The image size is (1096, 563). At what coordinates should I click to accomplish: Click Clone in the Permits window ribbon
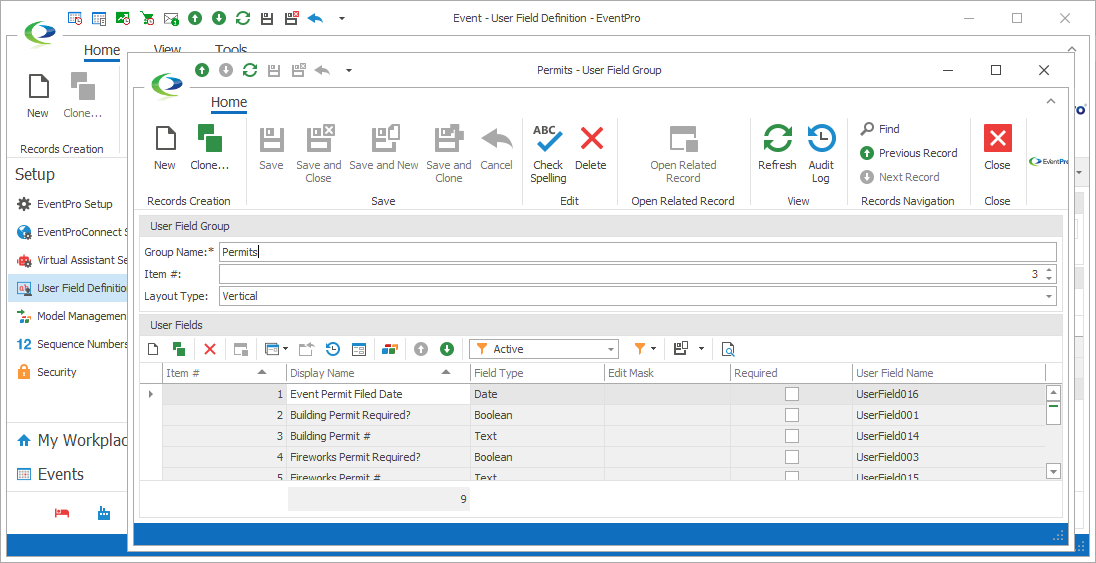210,148
